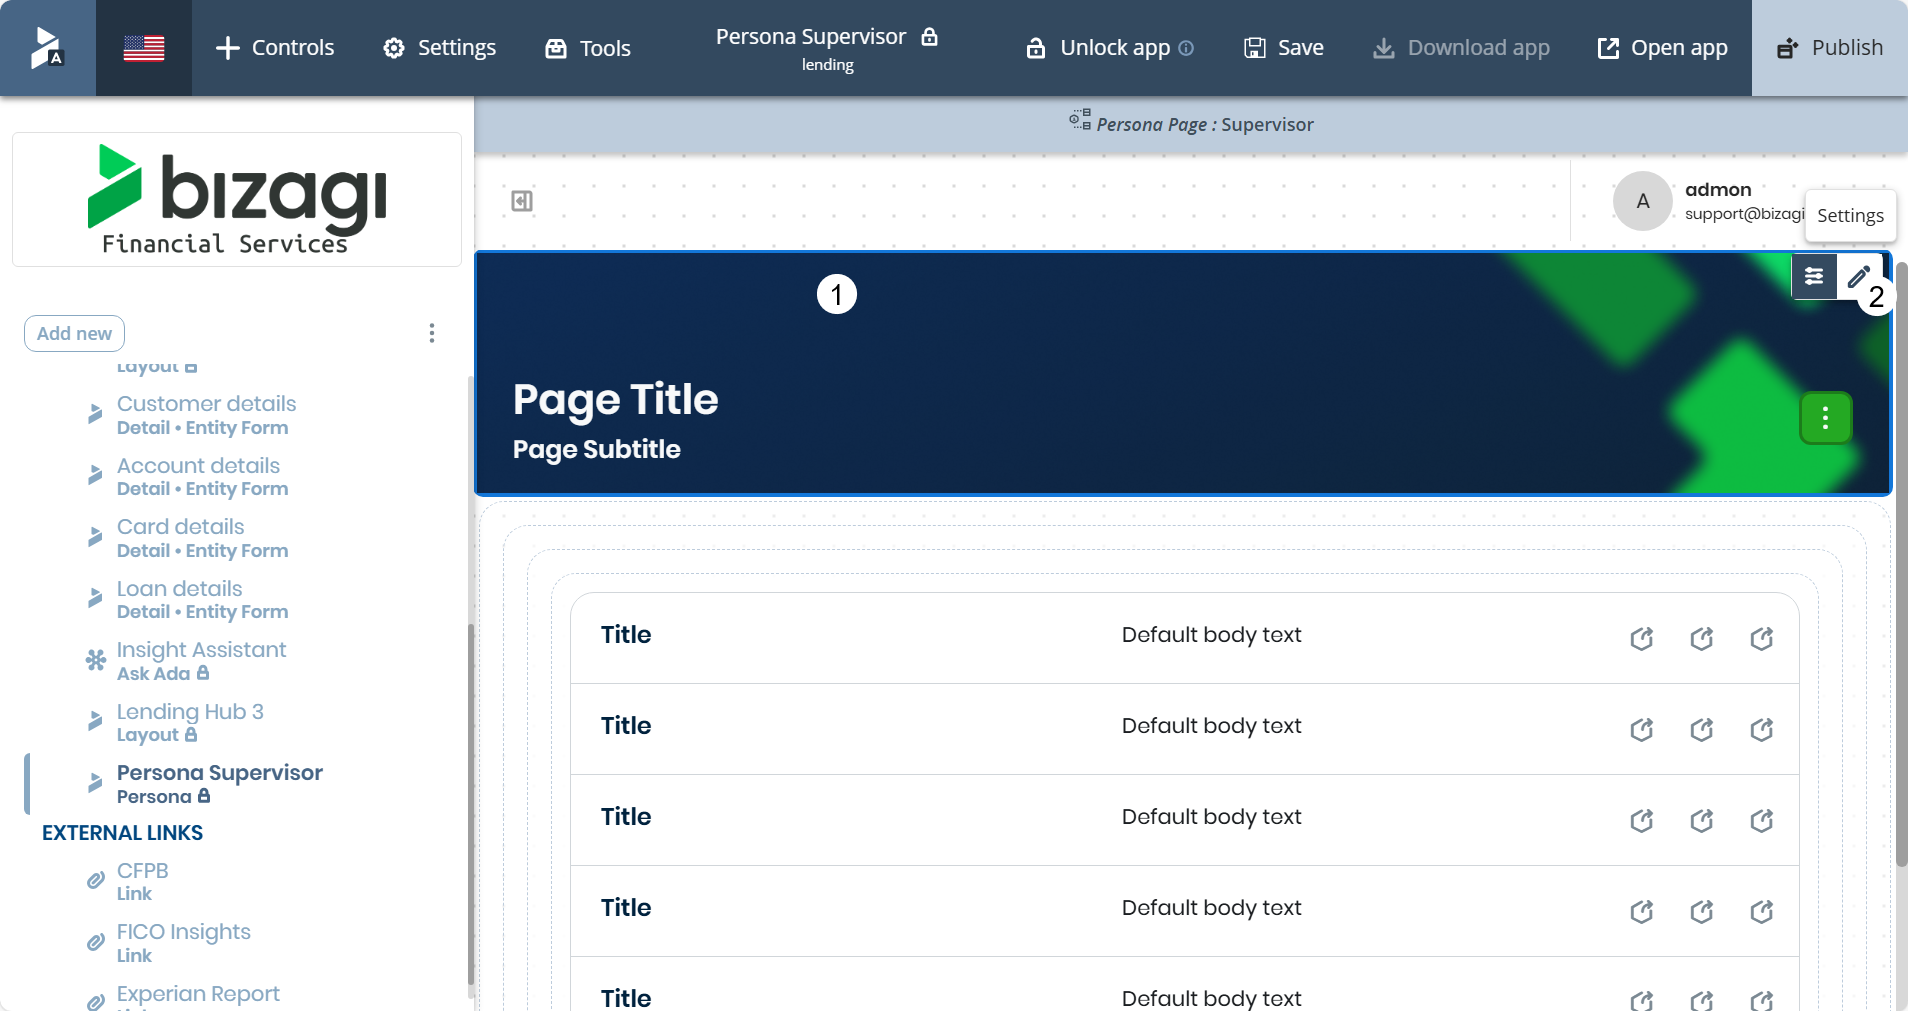Open the kebab menu beside Add new
1908x1011 pixels.
[x=431, y=333]
